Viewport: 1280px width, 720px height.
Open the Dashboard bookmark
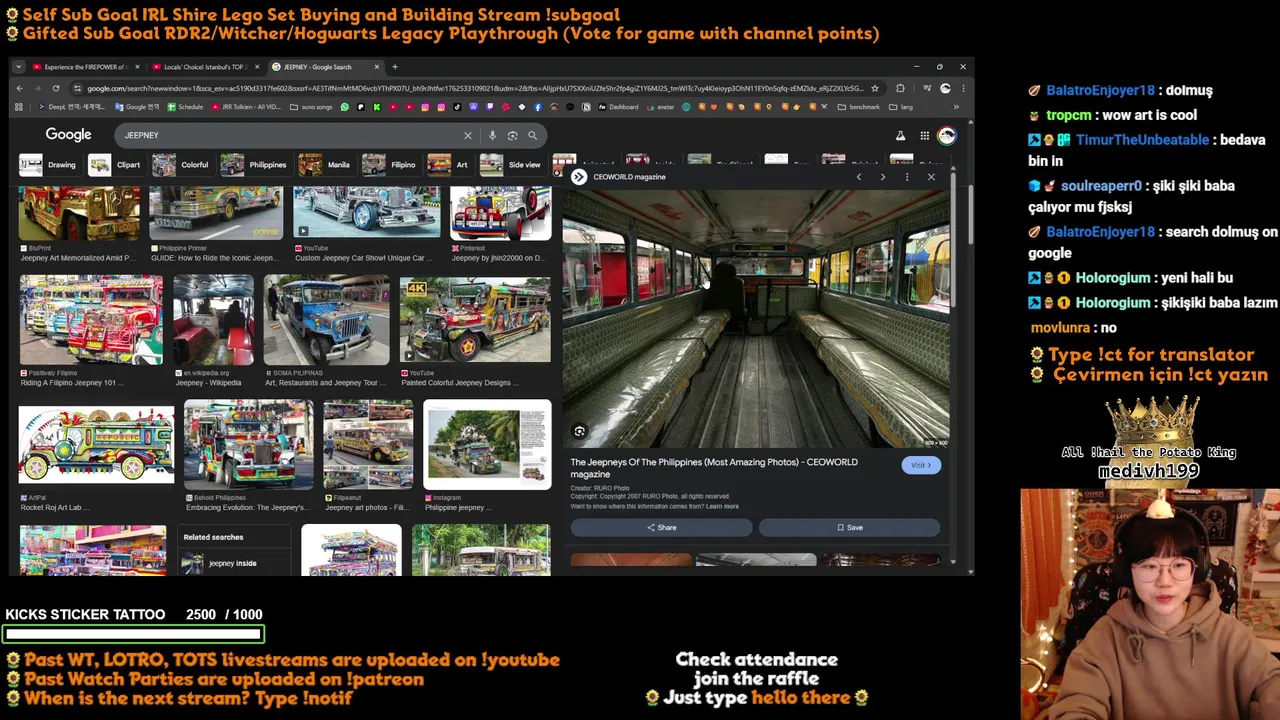[618, 107]
